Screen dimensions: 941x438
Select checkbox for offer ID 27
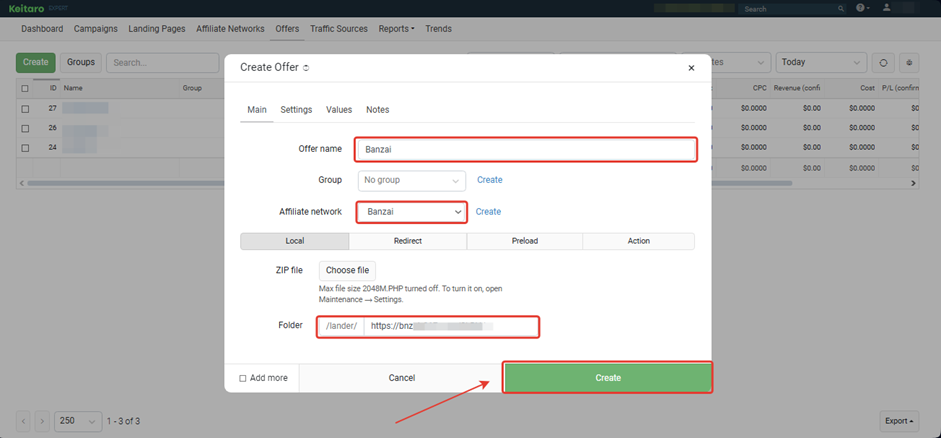point(25,109)
